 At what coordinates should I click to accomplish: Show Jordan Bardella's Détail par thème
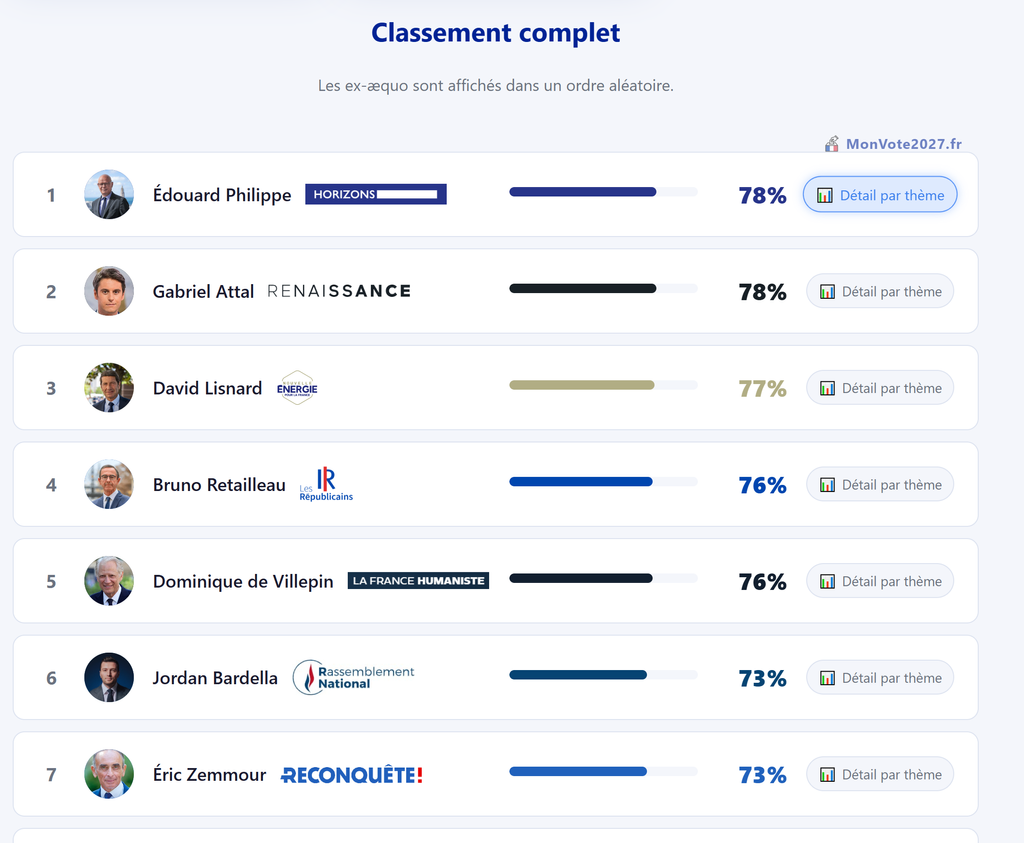[880, 678]
